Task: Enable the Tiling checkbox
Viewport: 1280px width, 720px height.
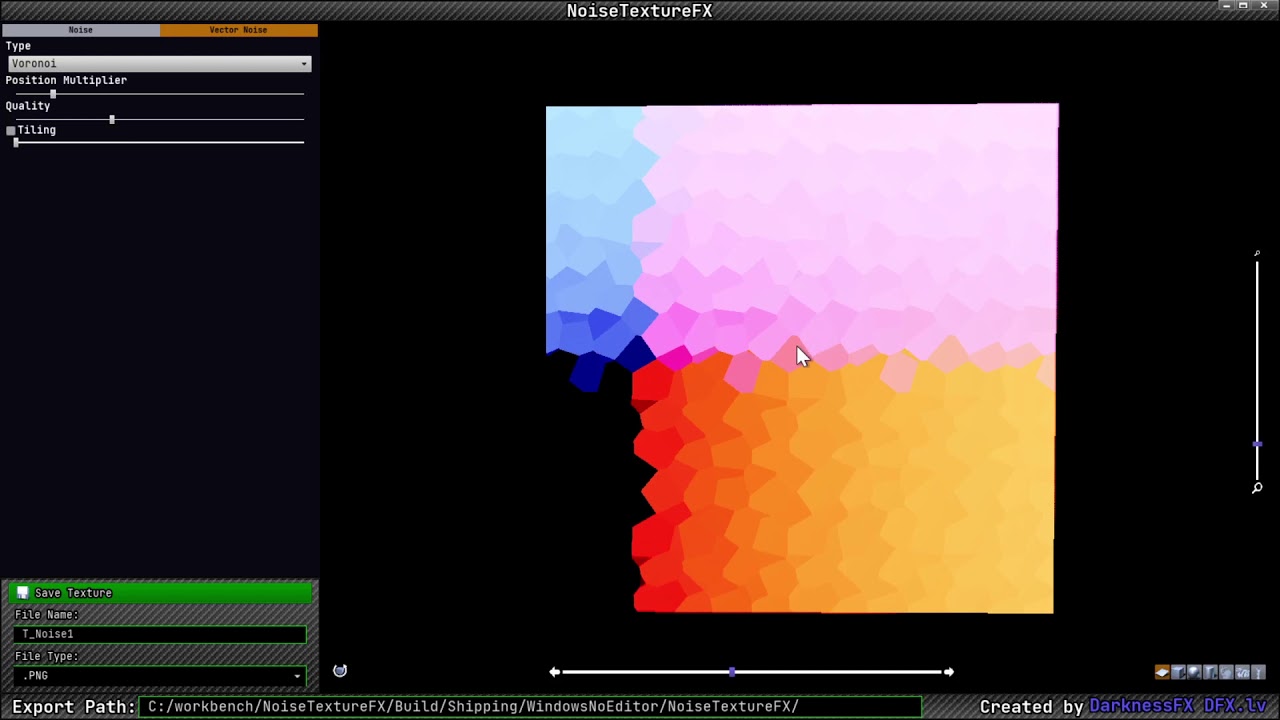Action: (x=11, y=131)
